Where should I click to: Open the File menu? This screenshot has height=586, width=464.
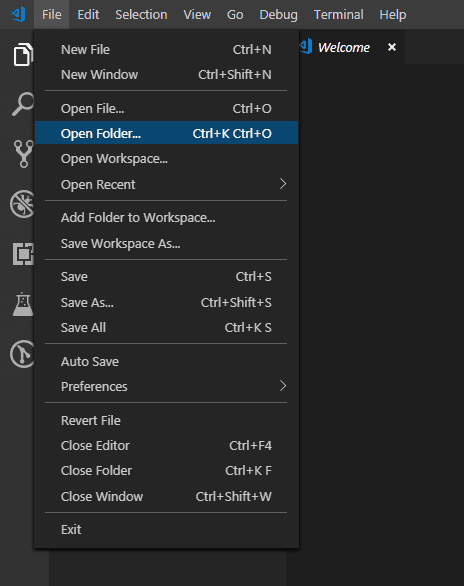[52, 15]
